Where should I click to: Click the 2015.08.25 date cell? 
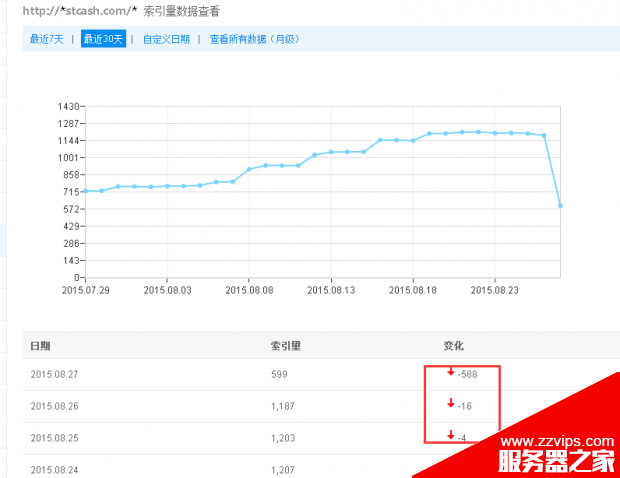click(x=55, y=438)
